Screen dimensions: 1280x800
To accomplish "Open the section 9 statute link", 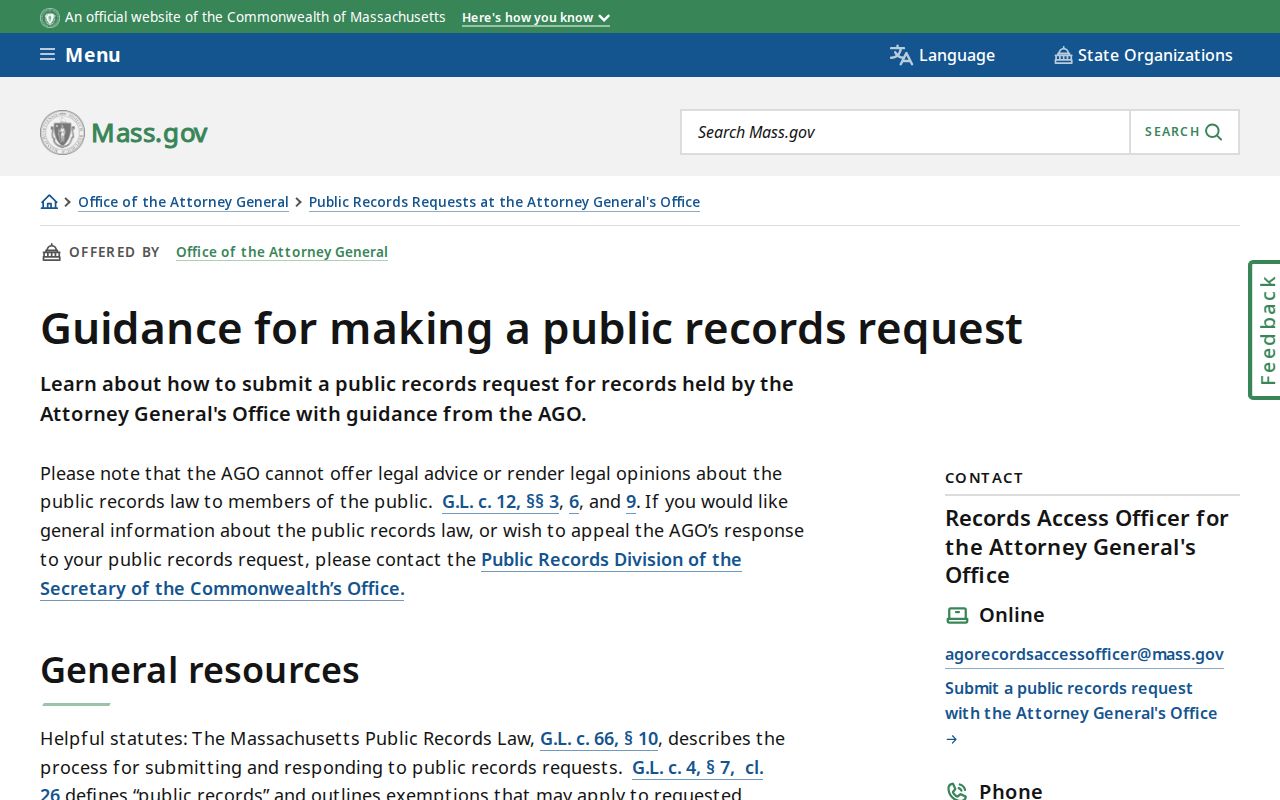I will 631,502.
